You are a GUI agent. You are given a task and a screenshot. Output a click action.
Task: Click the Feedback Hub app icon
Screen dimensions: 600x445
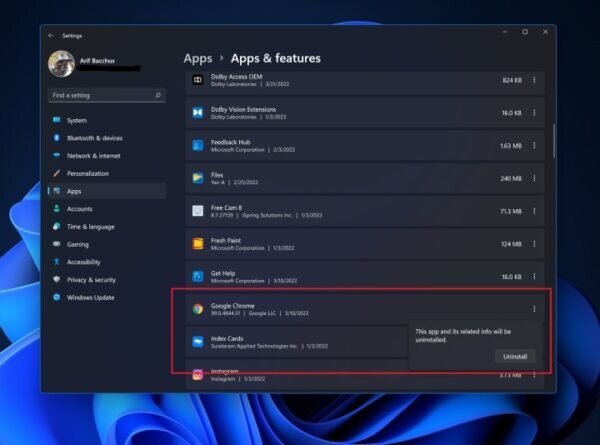click(x=198, y=145)
